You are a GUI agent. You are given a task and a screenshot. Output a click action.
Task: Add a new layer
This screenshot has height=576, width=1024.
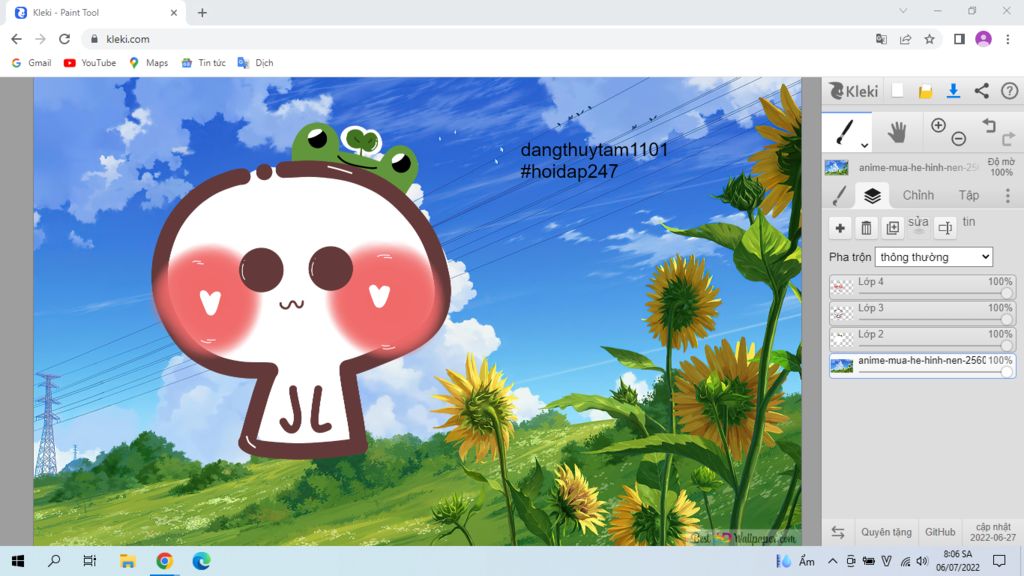coord(840,228)
